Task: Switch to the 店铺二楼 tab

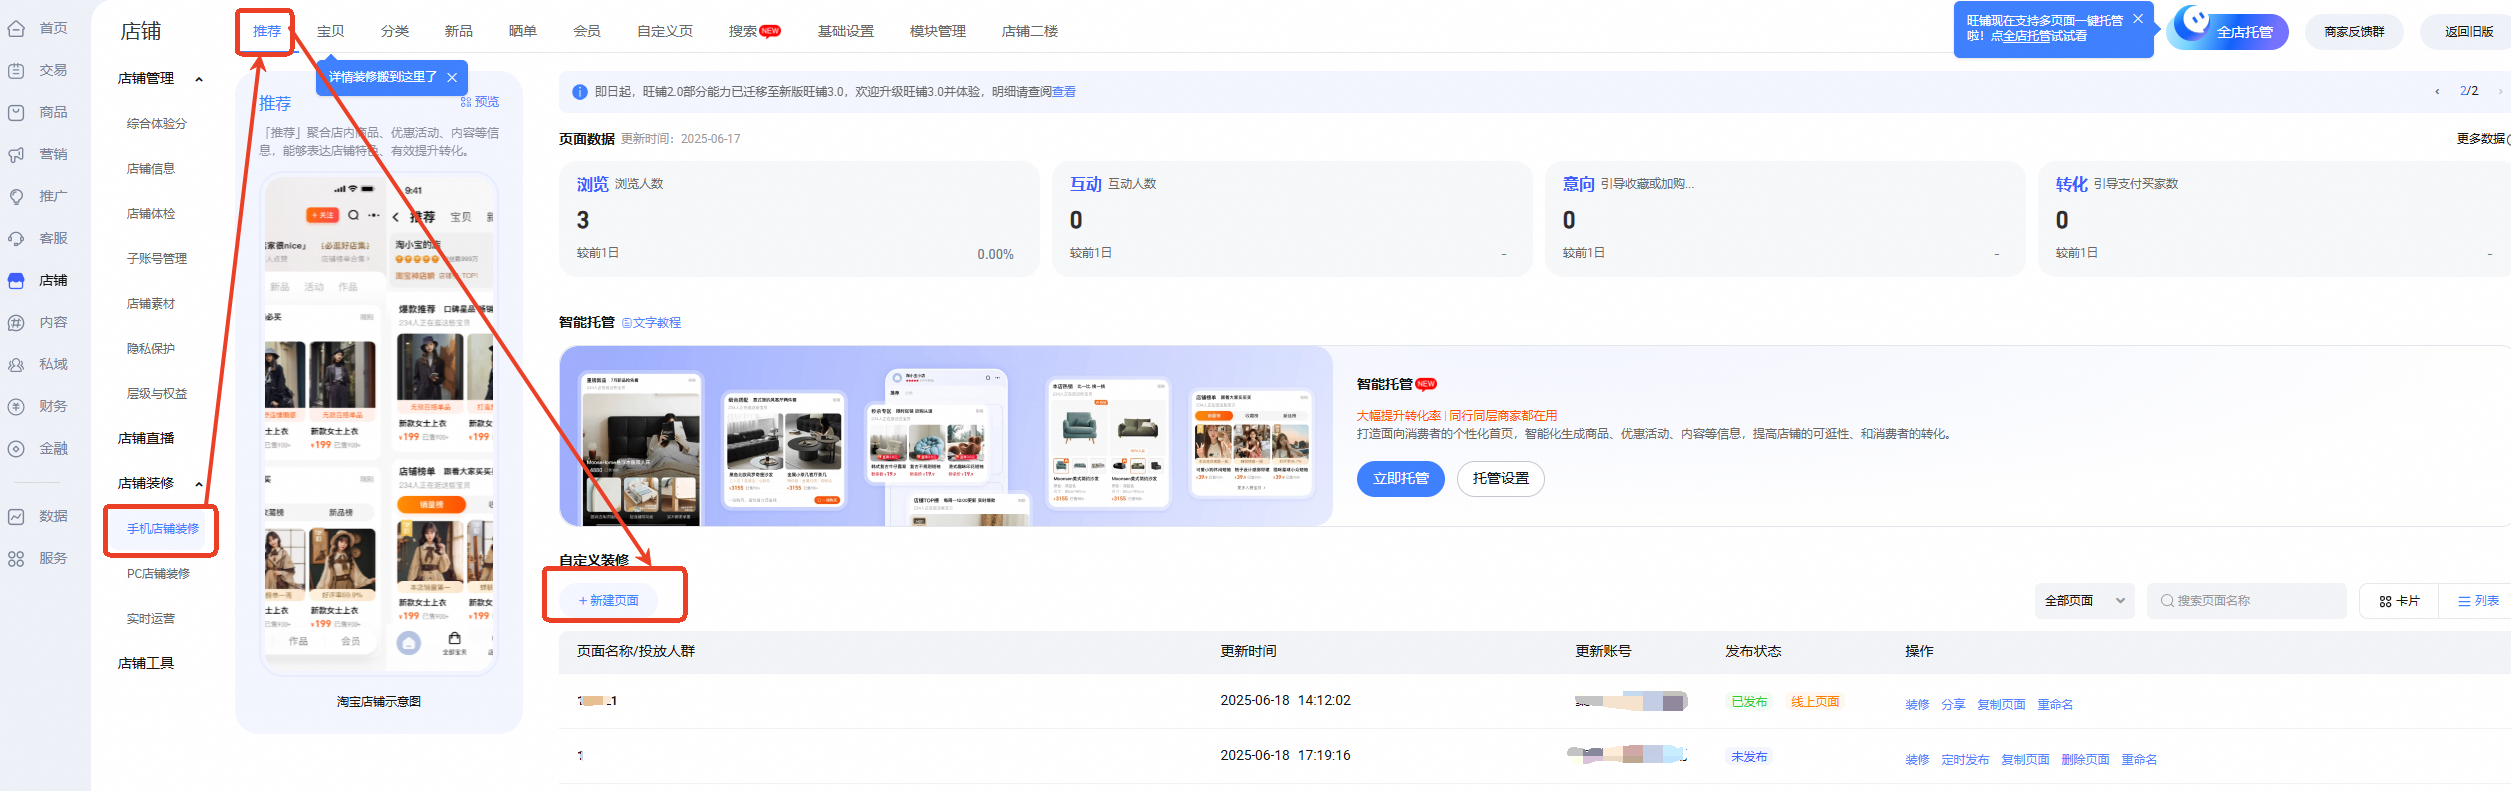Action: (1030, 31)
